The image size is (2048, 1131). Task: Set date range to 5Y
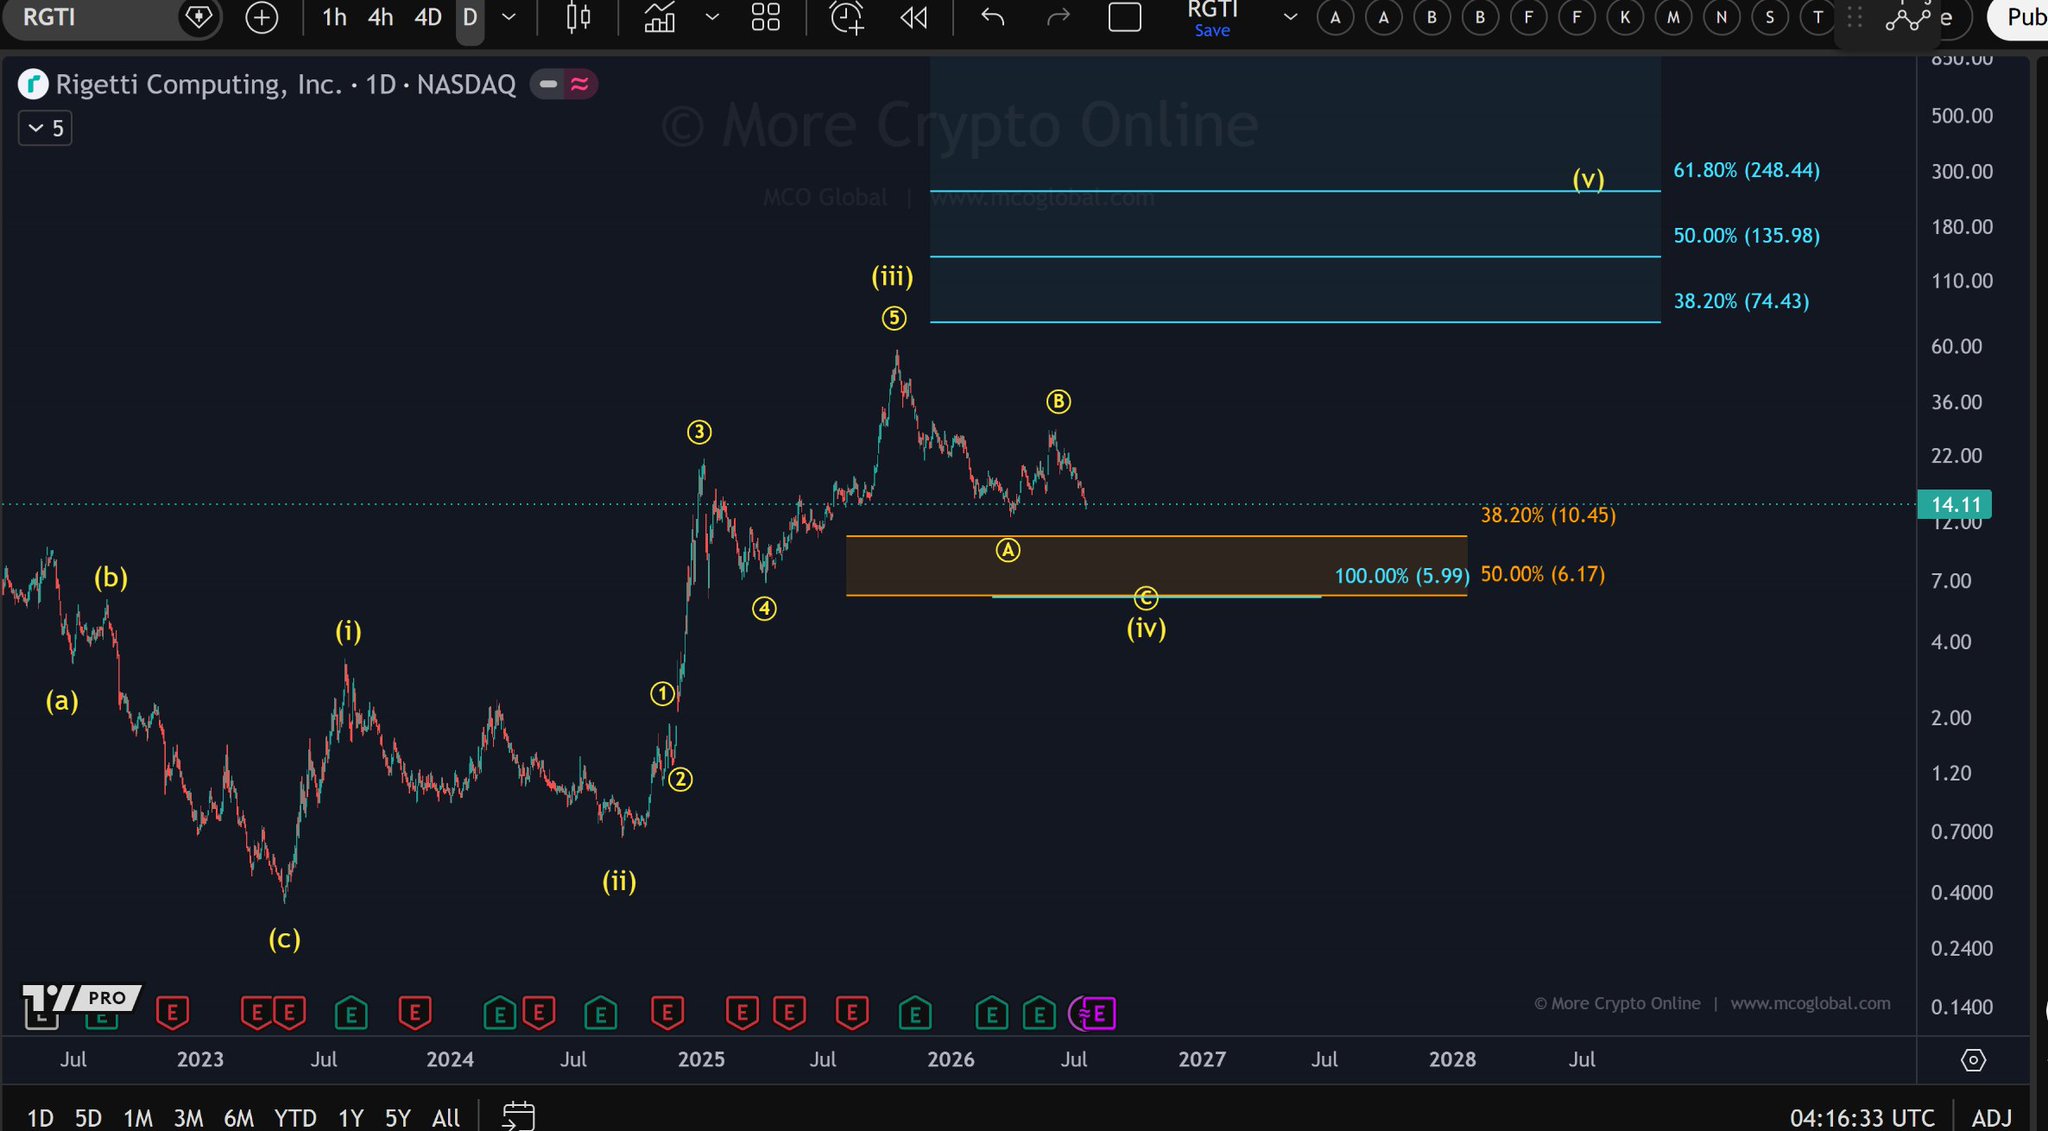pos(398,1117)
